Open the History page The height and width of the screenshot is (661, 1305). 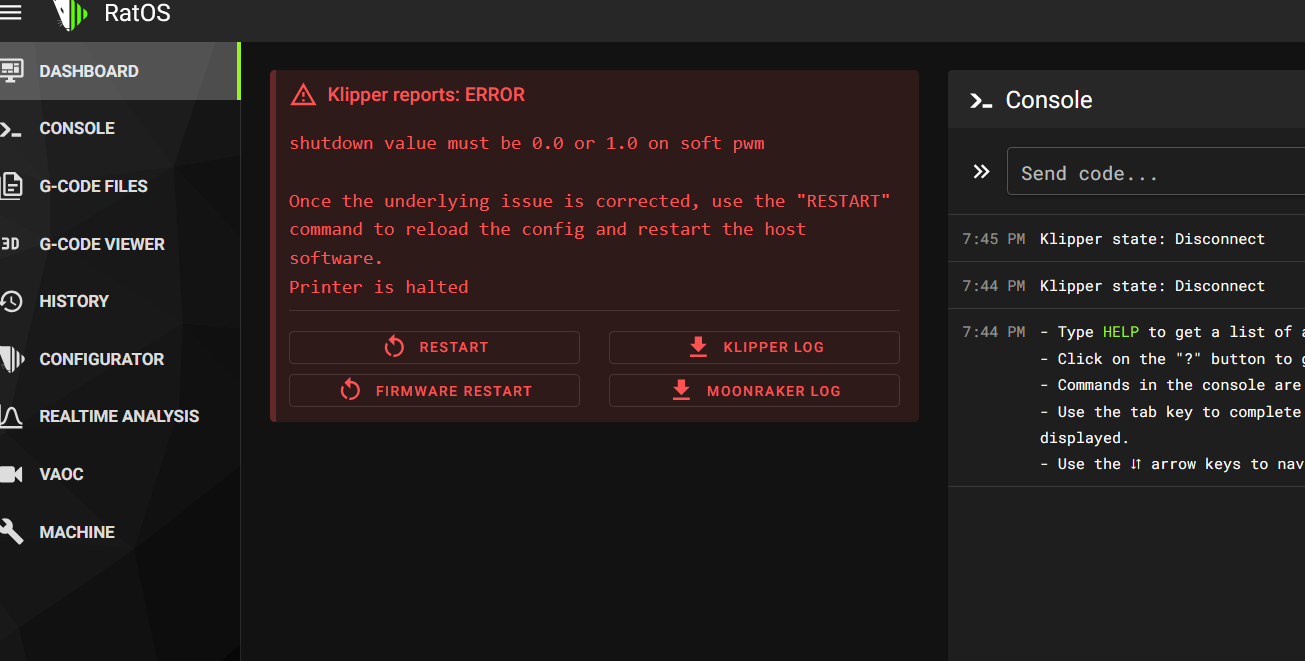click(120, 301)
